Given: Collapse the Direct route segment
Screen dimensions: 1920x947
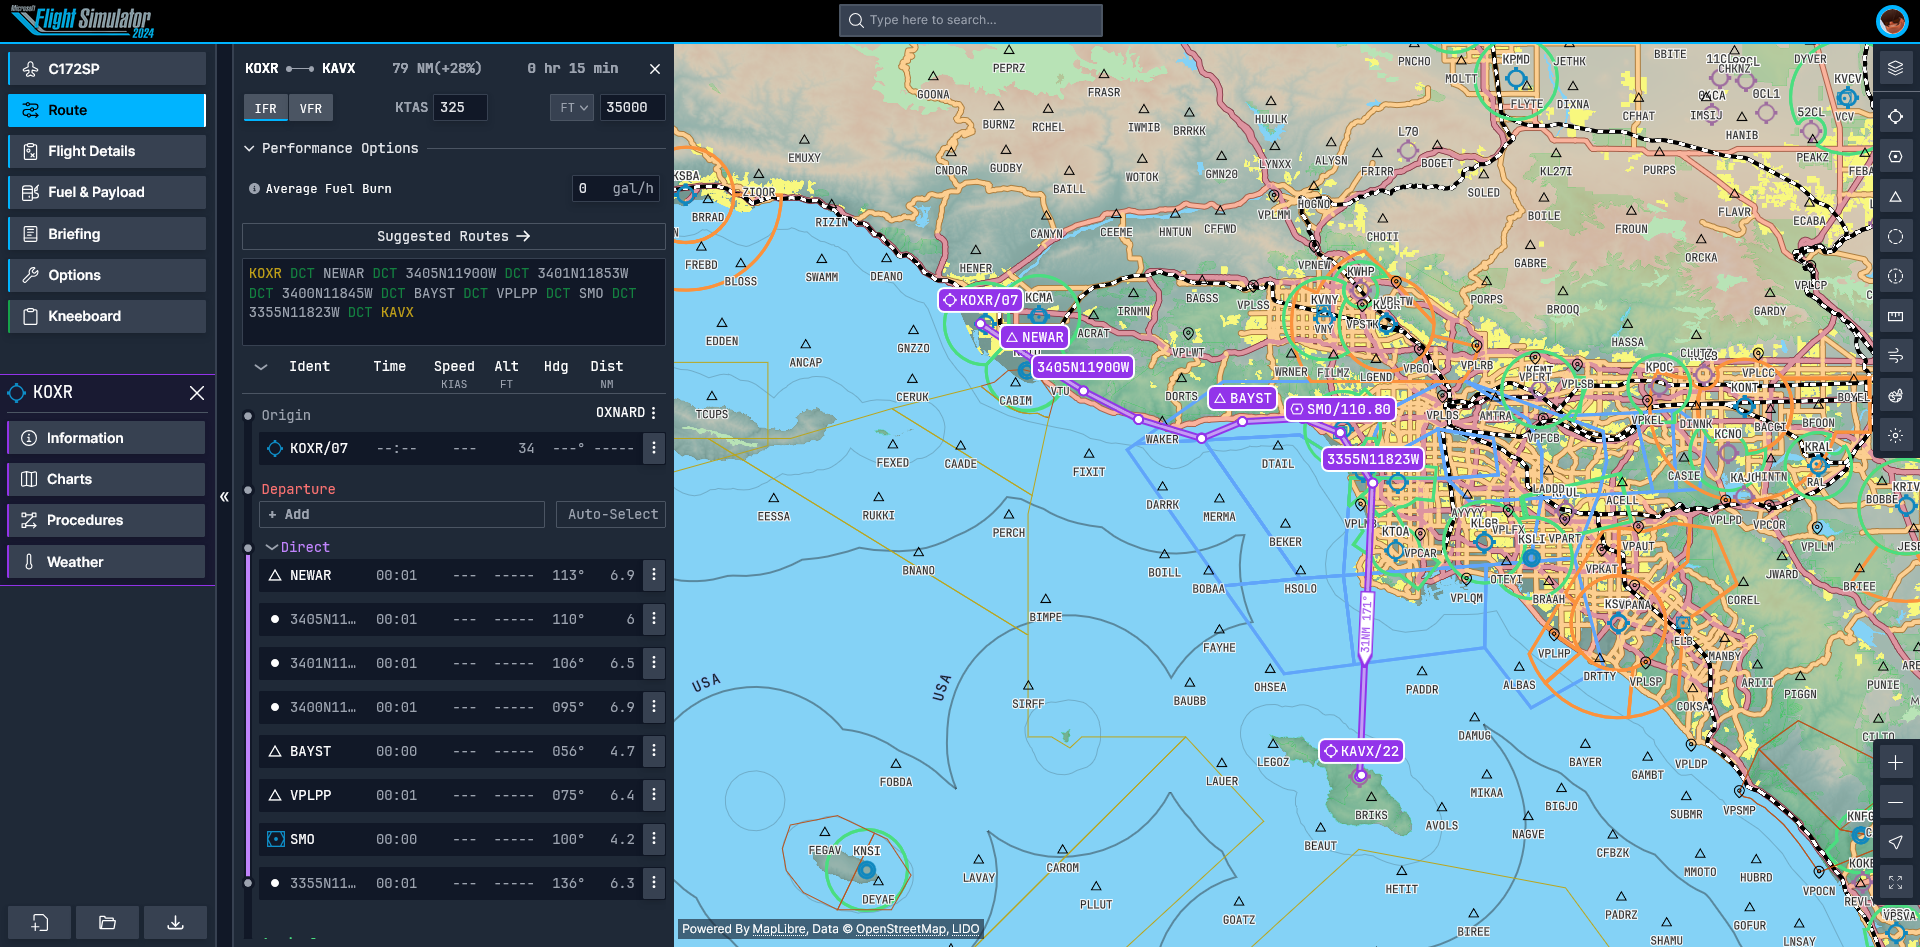Looking at the screenshot, I should pos(271,547).
